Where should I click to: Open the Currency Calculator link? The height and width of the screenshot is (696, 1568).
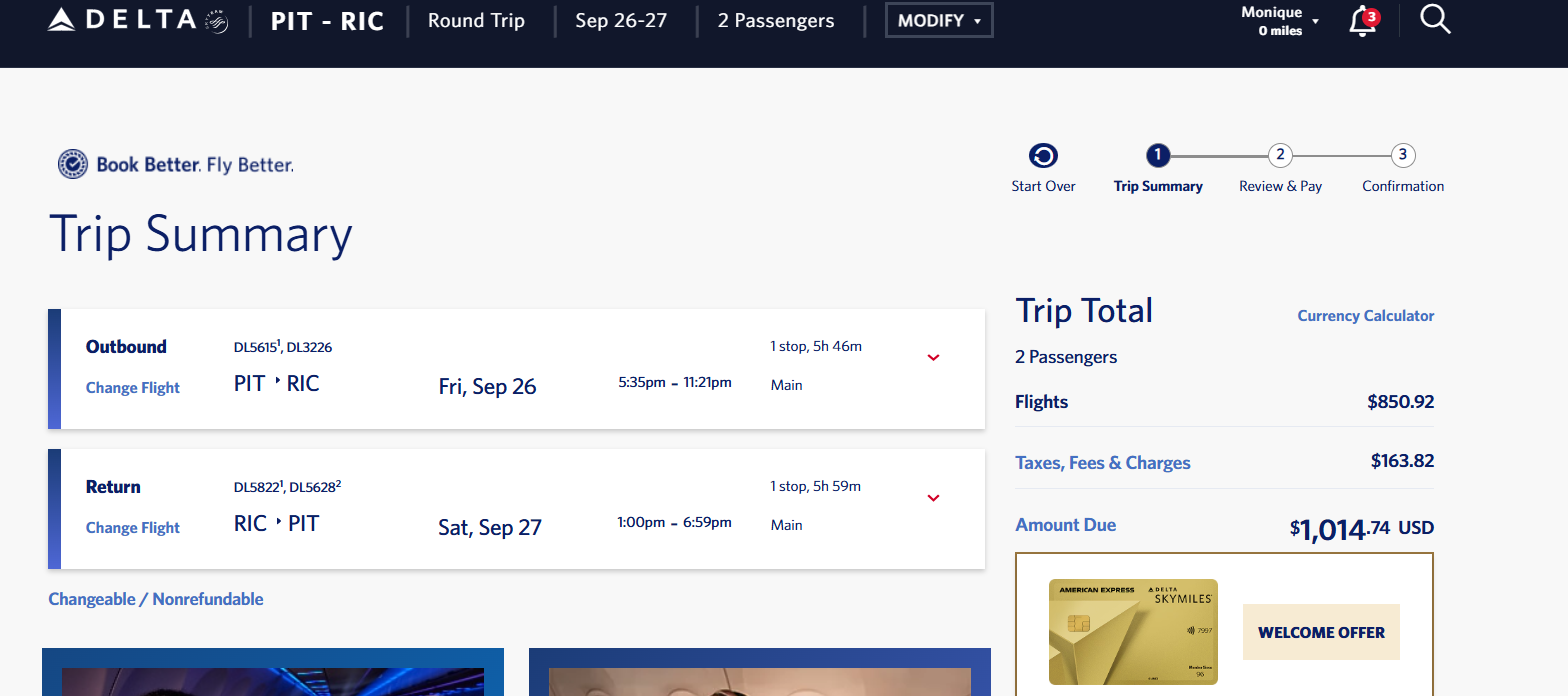(x=1365, y=316)
